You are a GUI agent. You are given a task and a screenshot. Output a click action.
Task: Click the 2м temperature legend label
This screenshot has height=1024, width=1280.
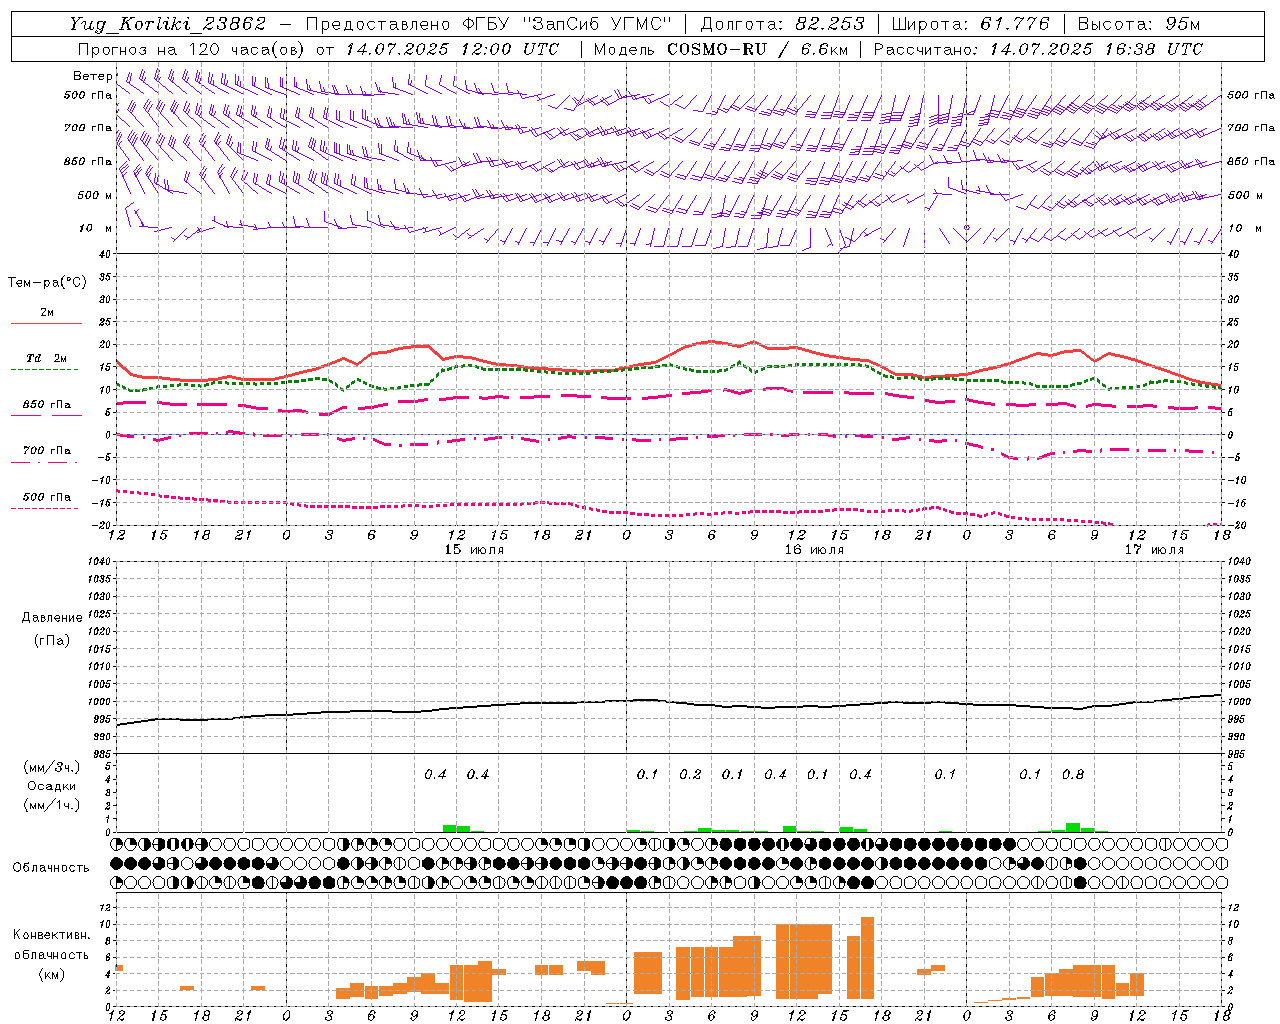coord(47,313)
